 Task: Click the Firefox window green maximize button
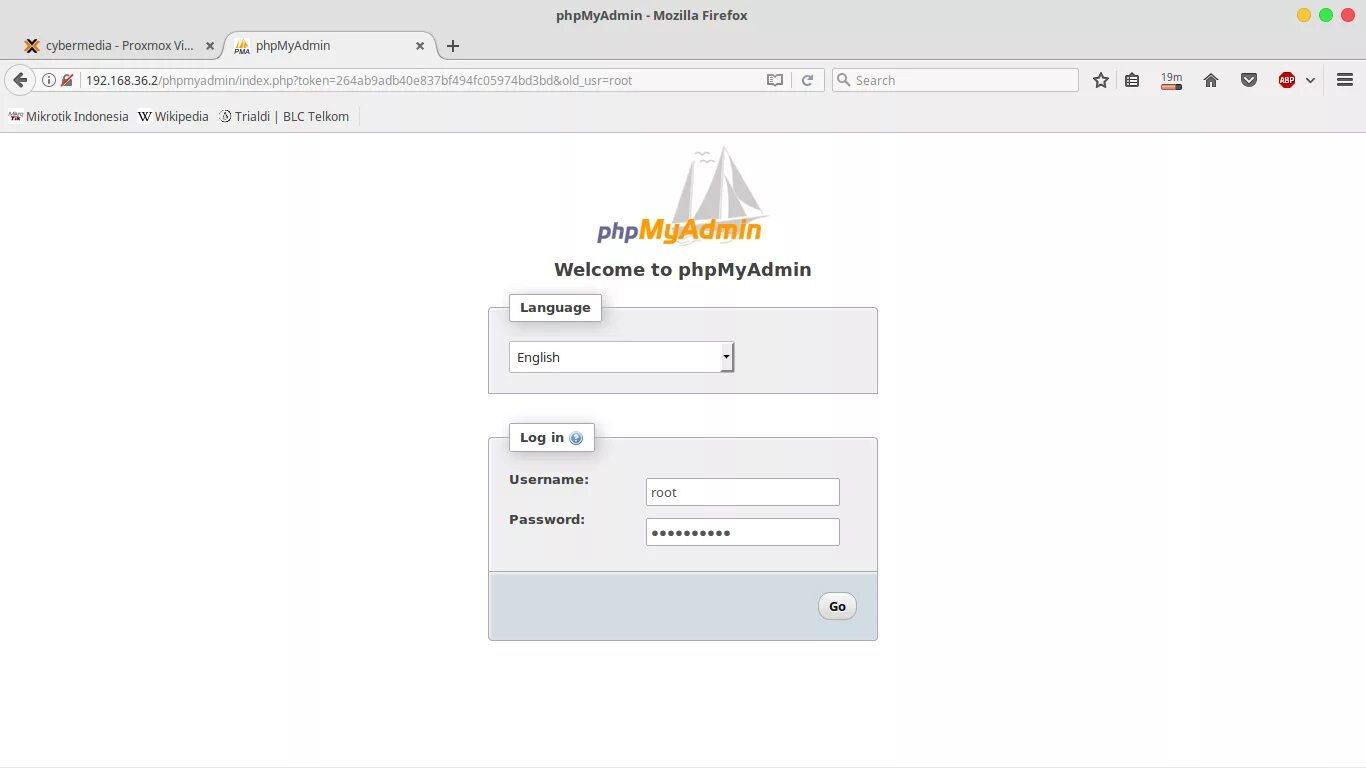pos(1325,15)
